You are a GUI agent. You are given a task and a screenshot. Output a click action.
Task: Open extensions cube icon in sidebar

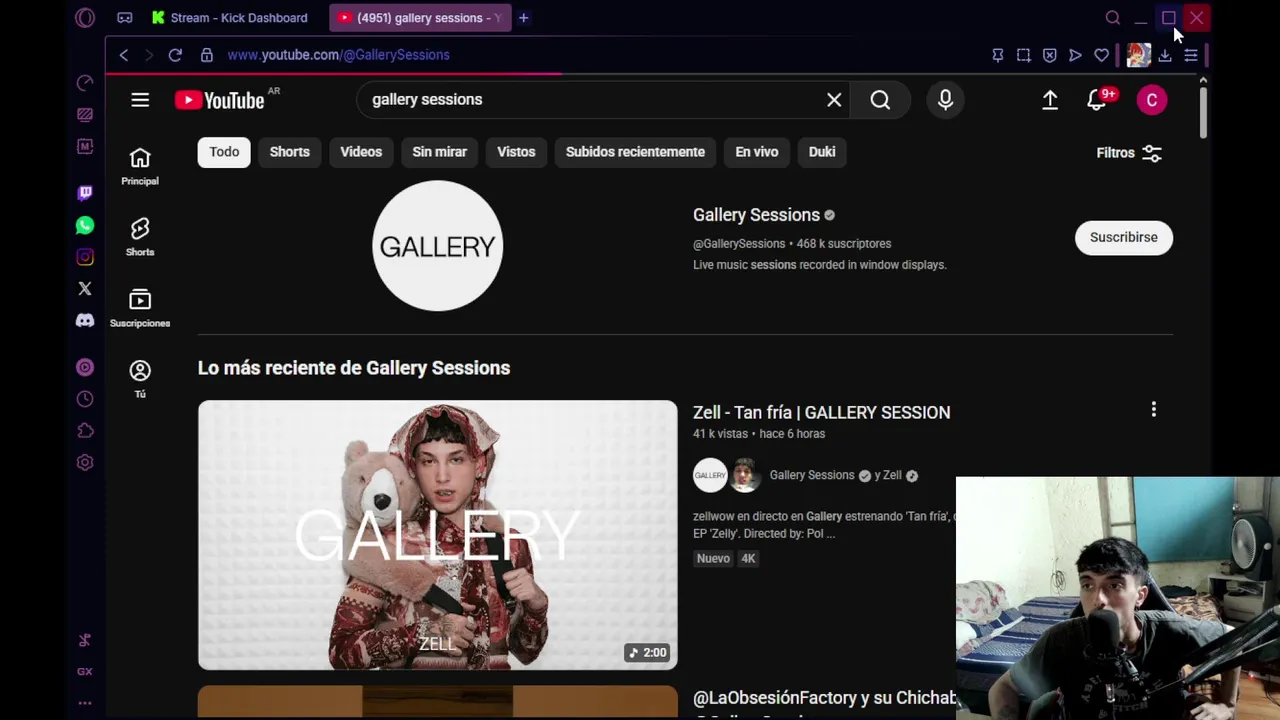click(x=85, y=431)
